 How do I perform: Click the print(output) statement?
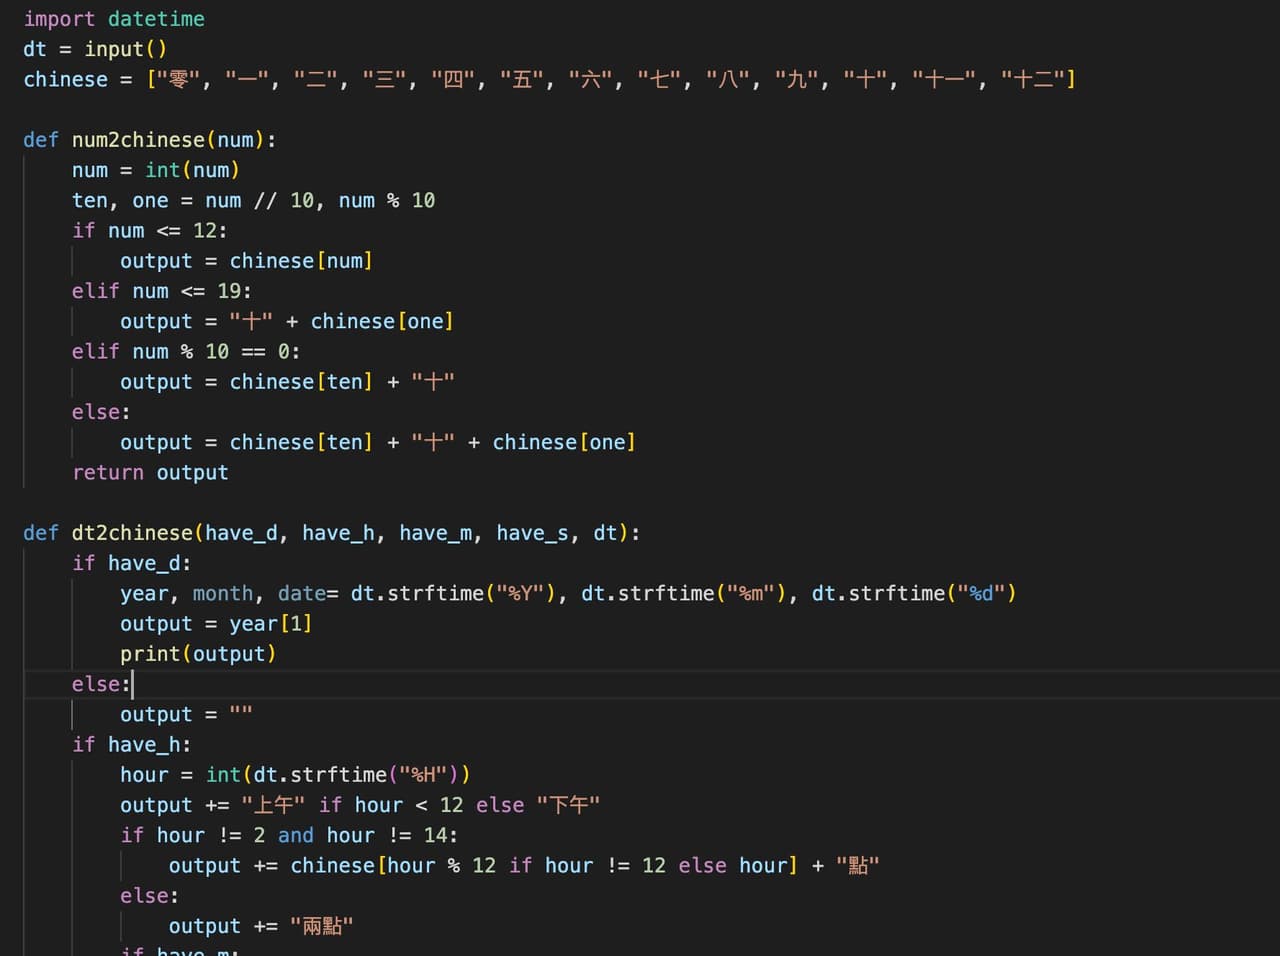point(197,654)
